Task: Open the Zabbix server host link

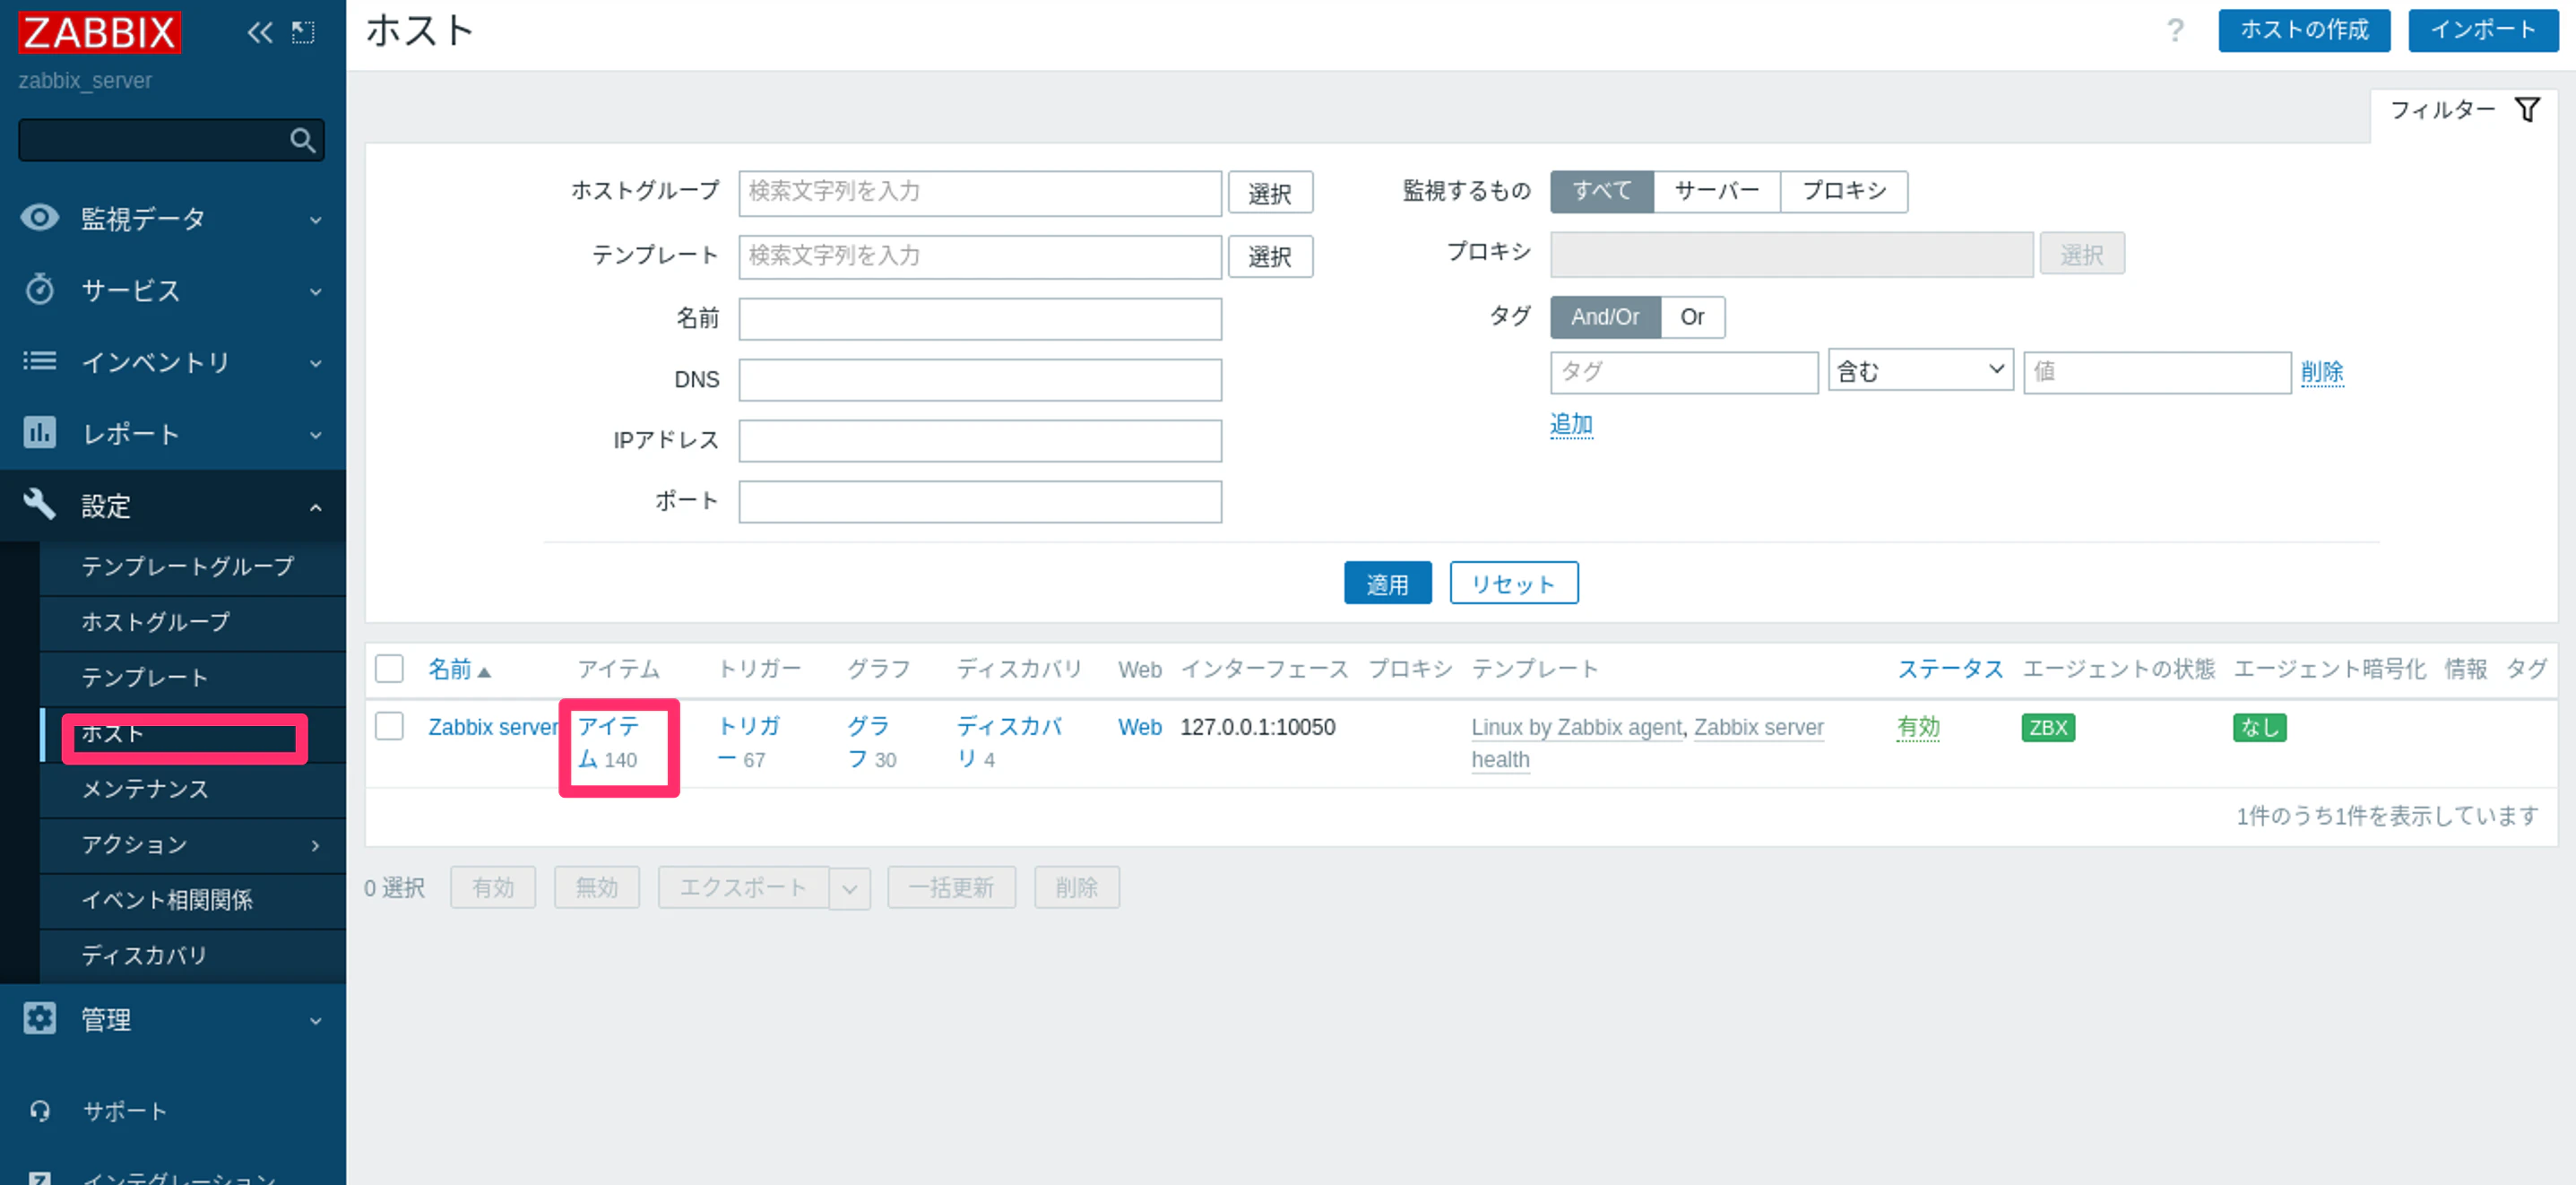Action: tap(493, 727)
